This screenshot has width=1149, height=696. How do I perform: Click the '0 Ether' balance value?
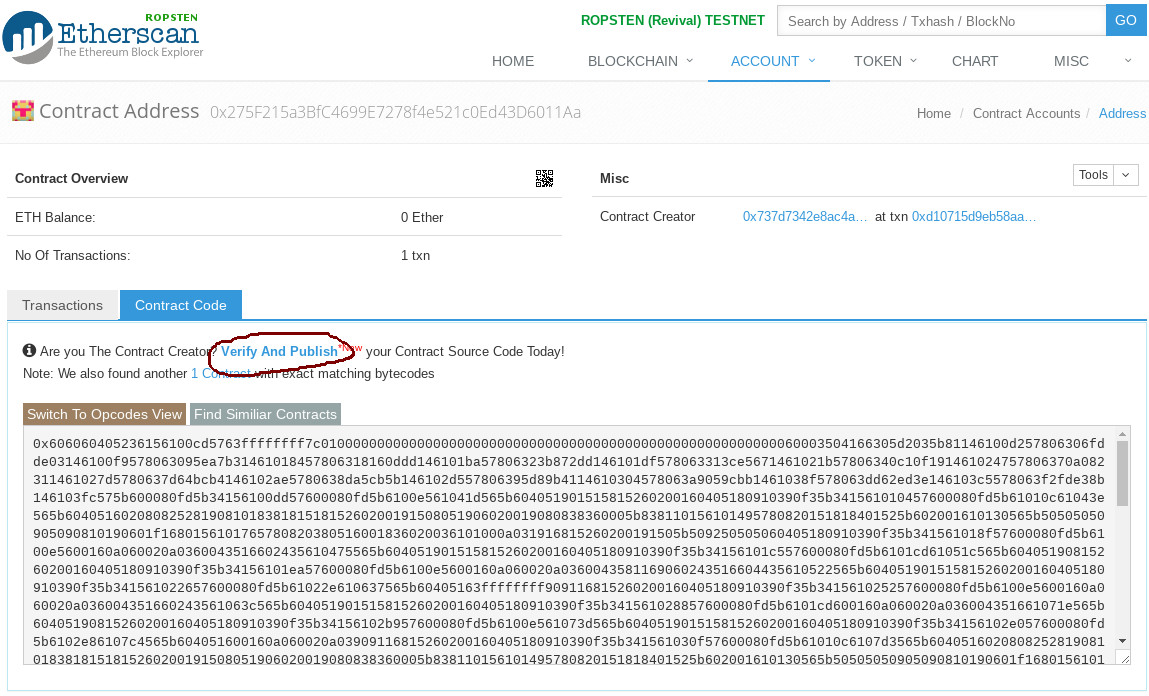(x=422, y=218)
